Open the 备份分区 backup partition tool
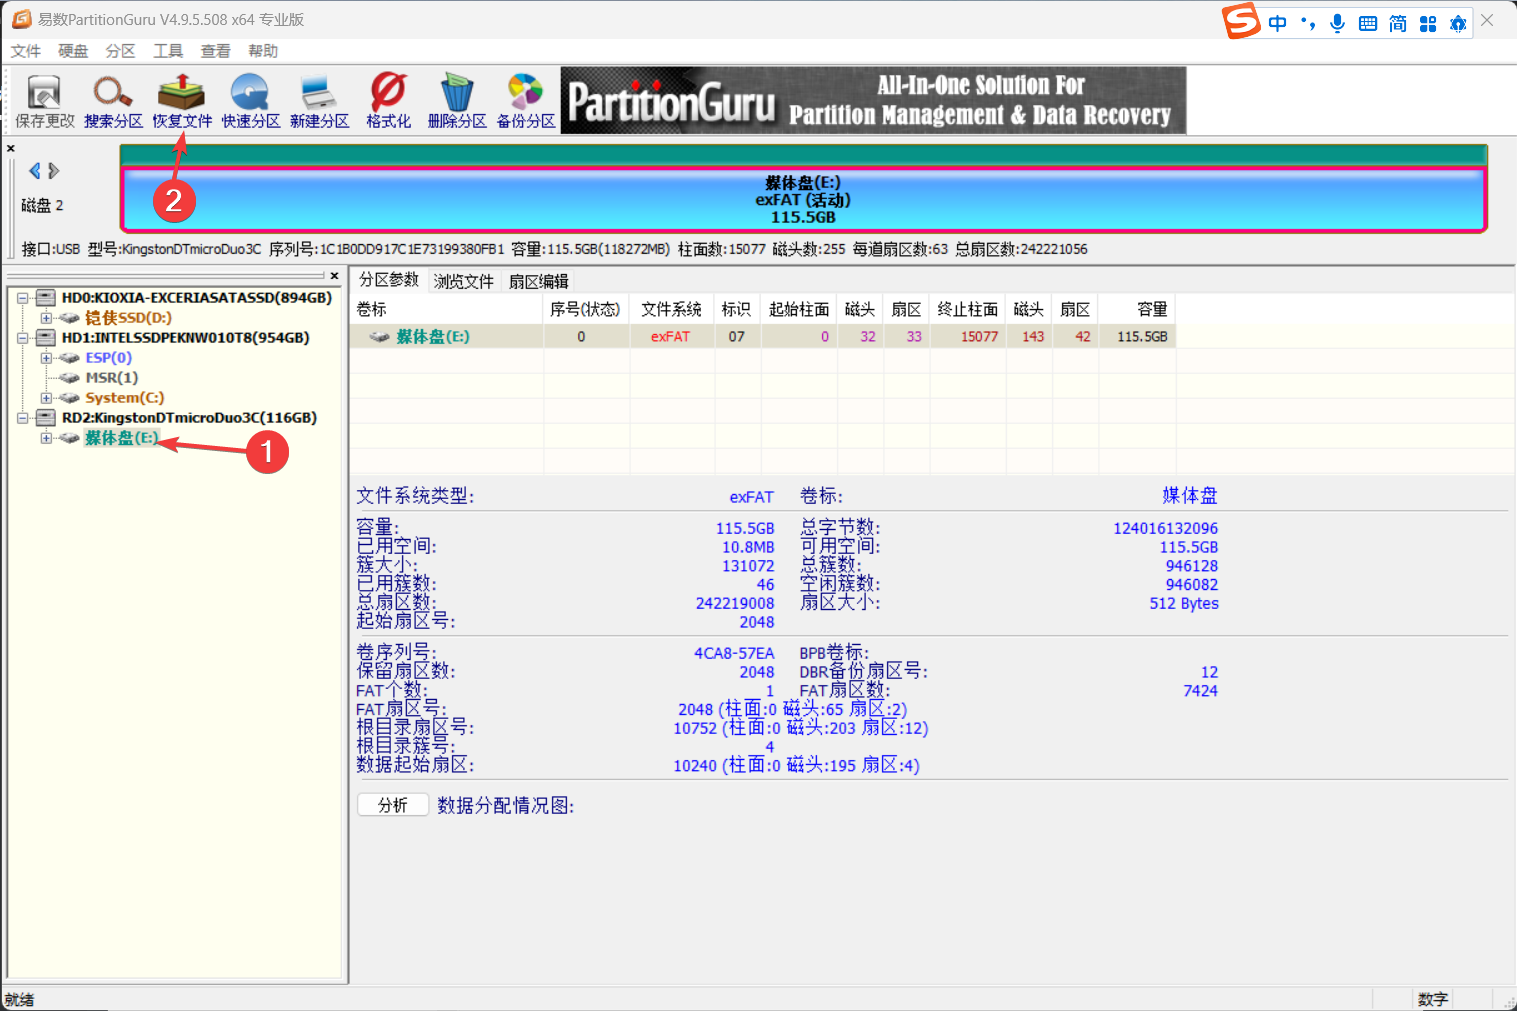The width and height of the screenshot is (1517, 1011). point(526,102)
